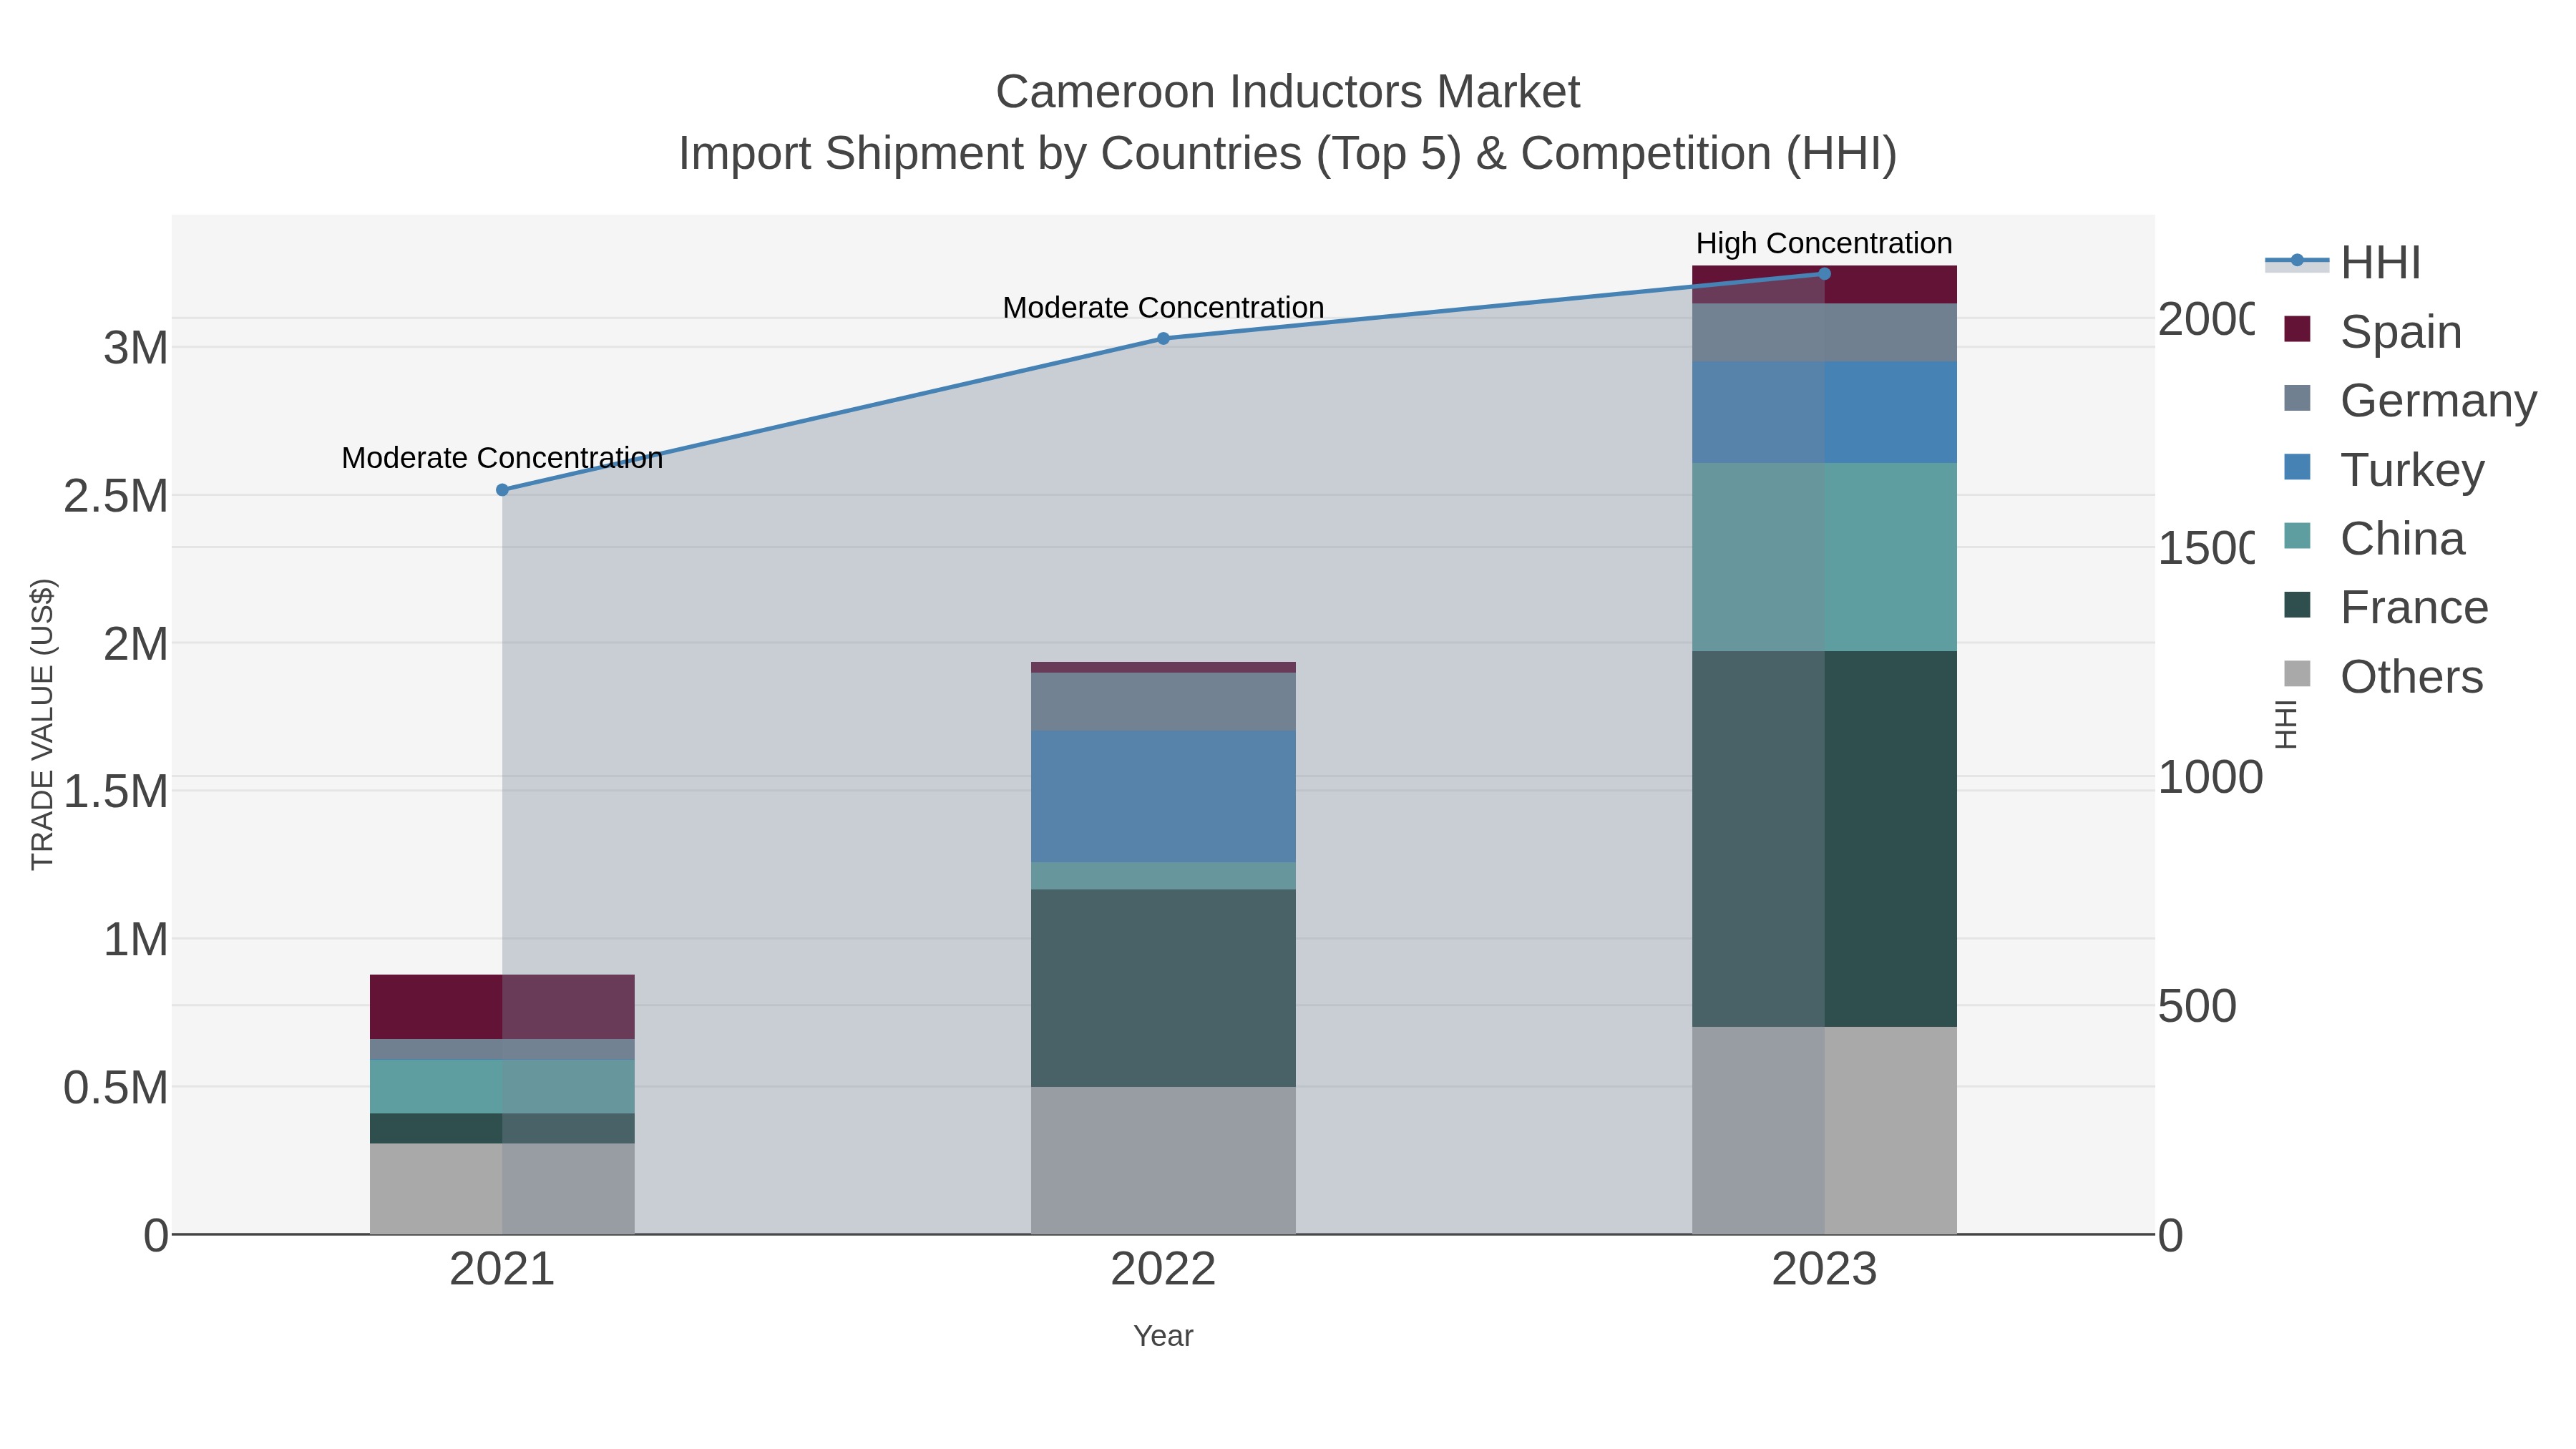Click the 2023 France bar segment
Image resolution: width=2576 pixels, height=1449 pixels.
click(x=1824, y=839)
